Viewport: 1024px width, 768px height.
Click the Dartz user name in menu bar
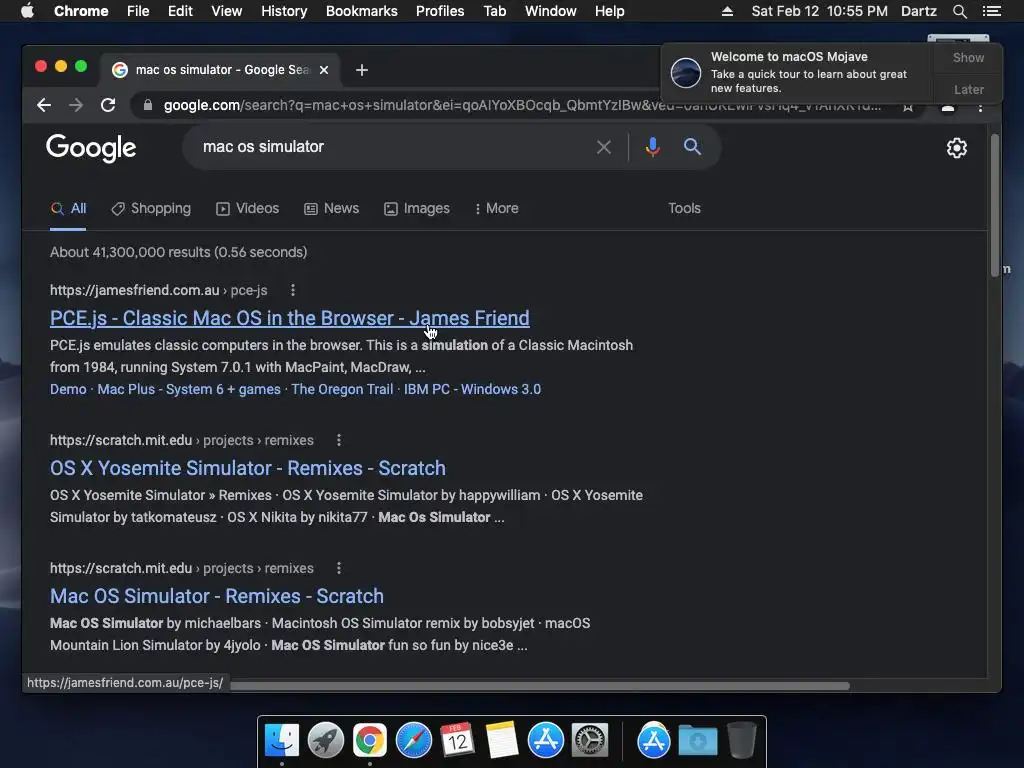(x=919, y=11)
